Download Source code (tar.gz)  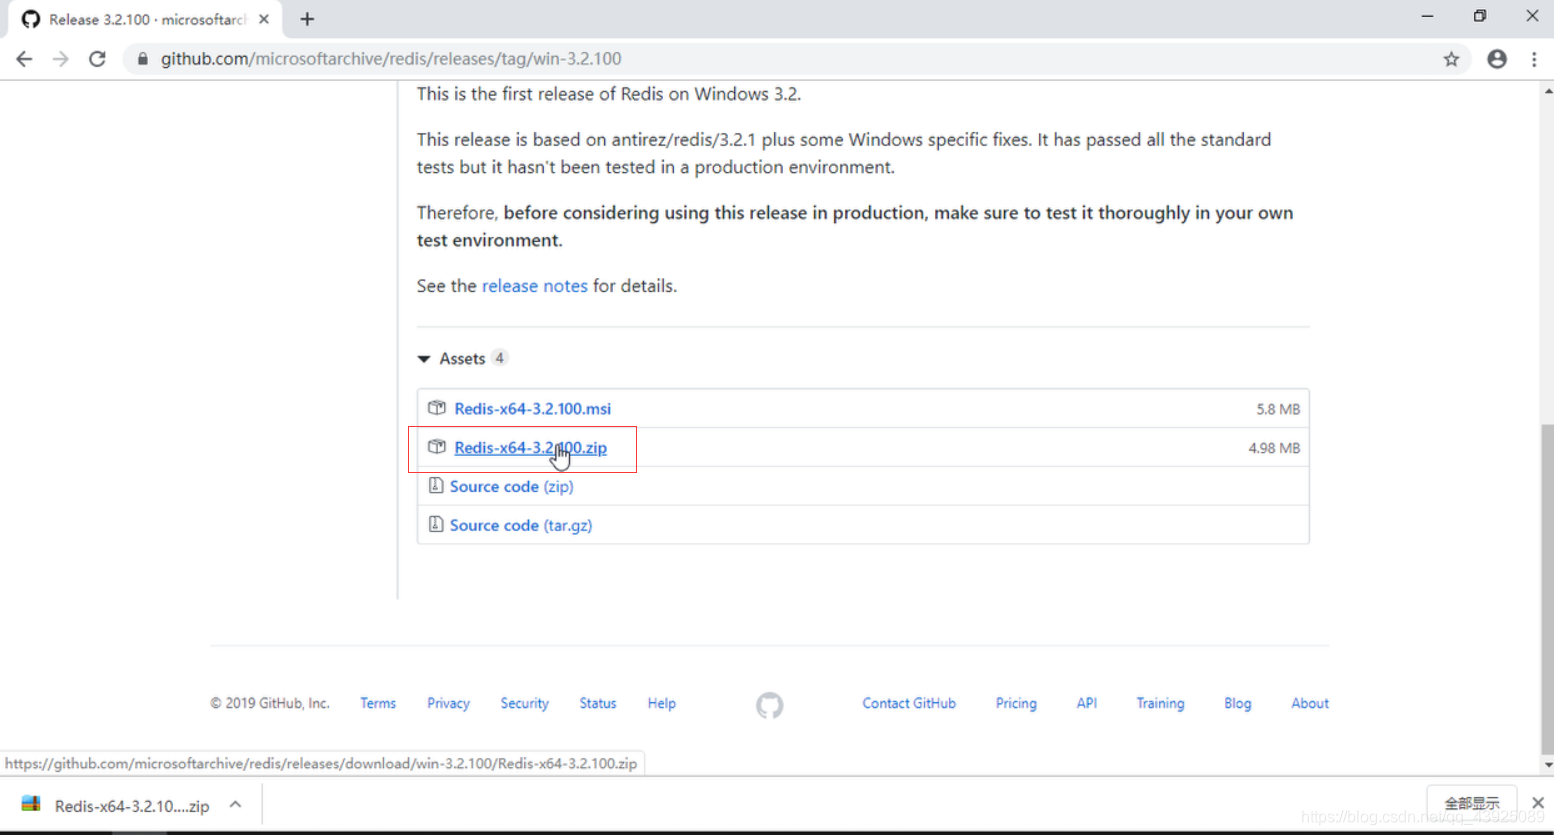[x=521, y=526]
